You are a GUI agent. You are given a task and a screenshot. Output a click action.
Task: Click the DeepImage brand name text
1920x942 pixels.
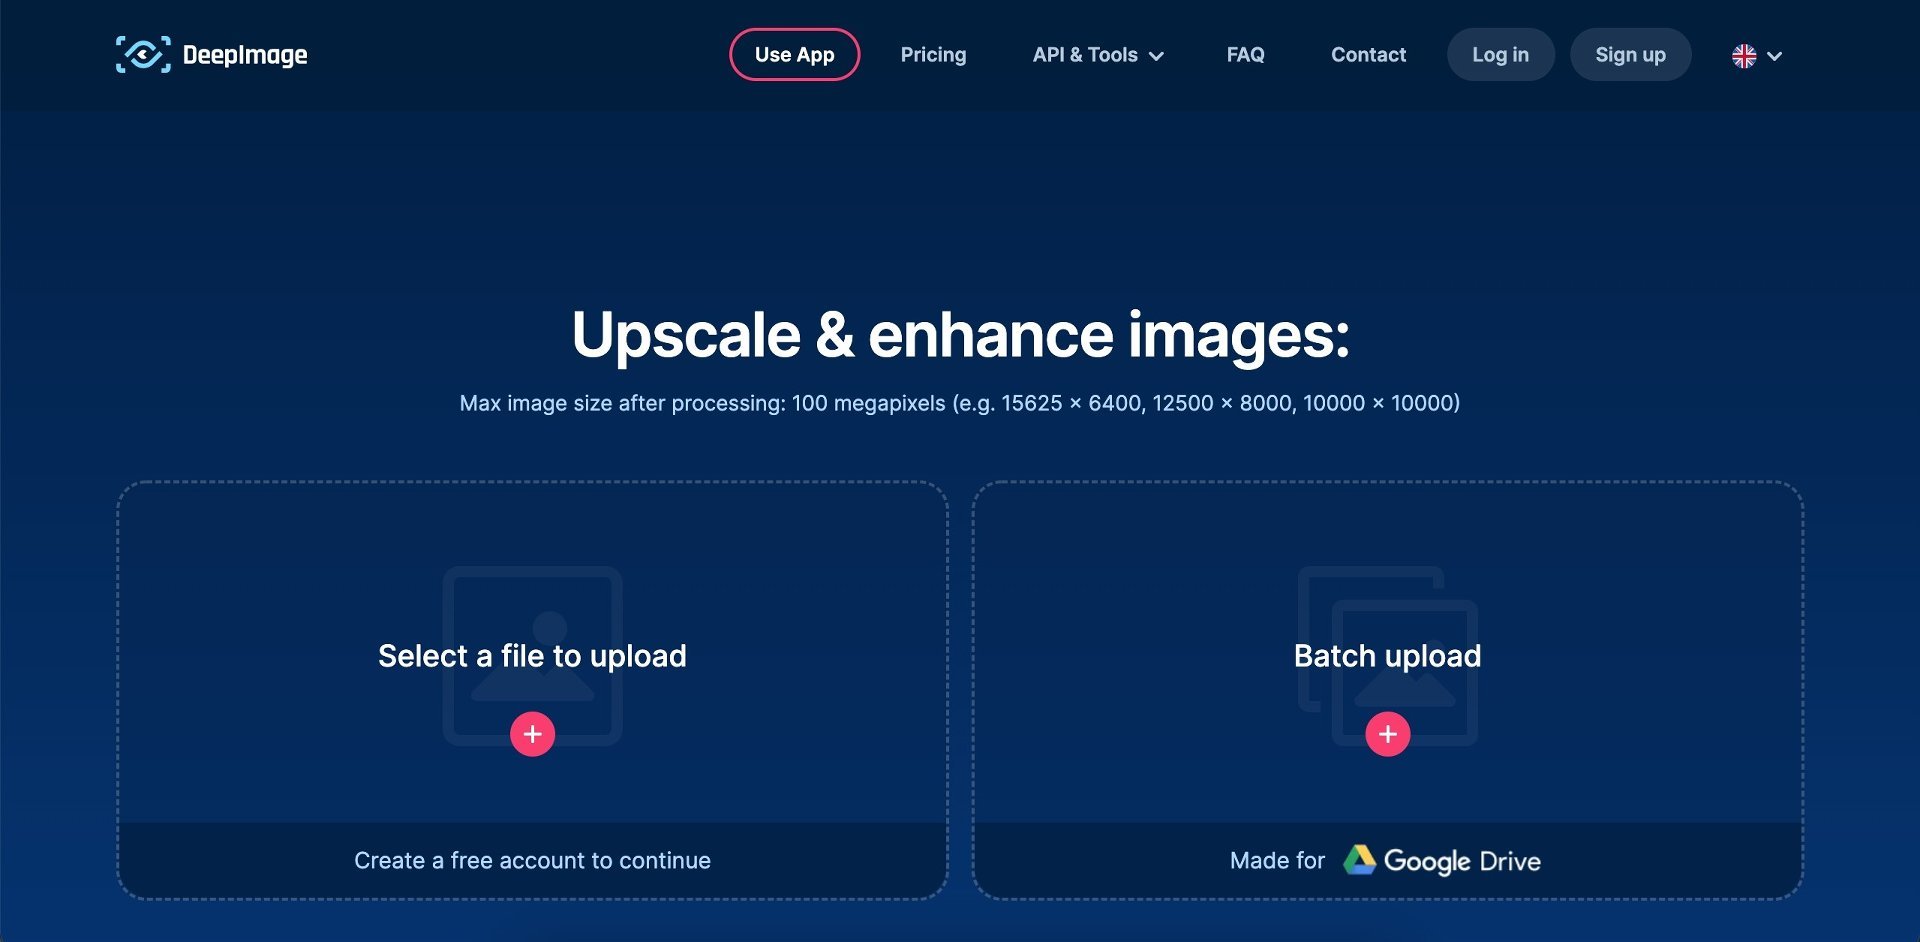pos(245,55)
